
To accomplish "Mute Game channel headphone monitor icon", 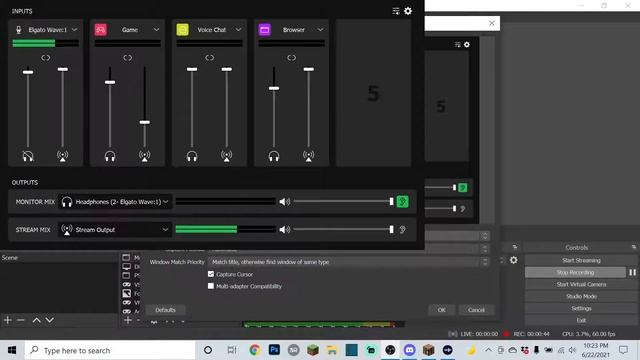I will [110, 156].
